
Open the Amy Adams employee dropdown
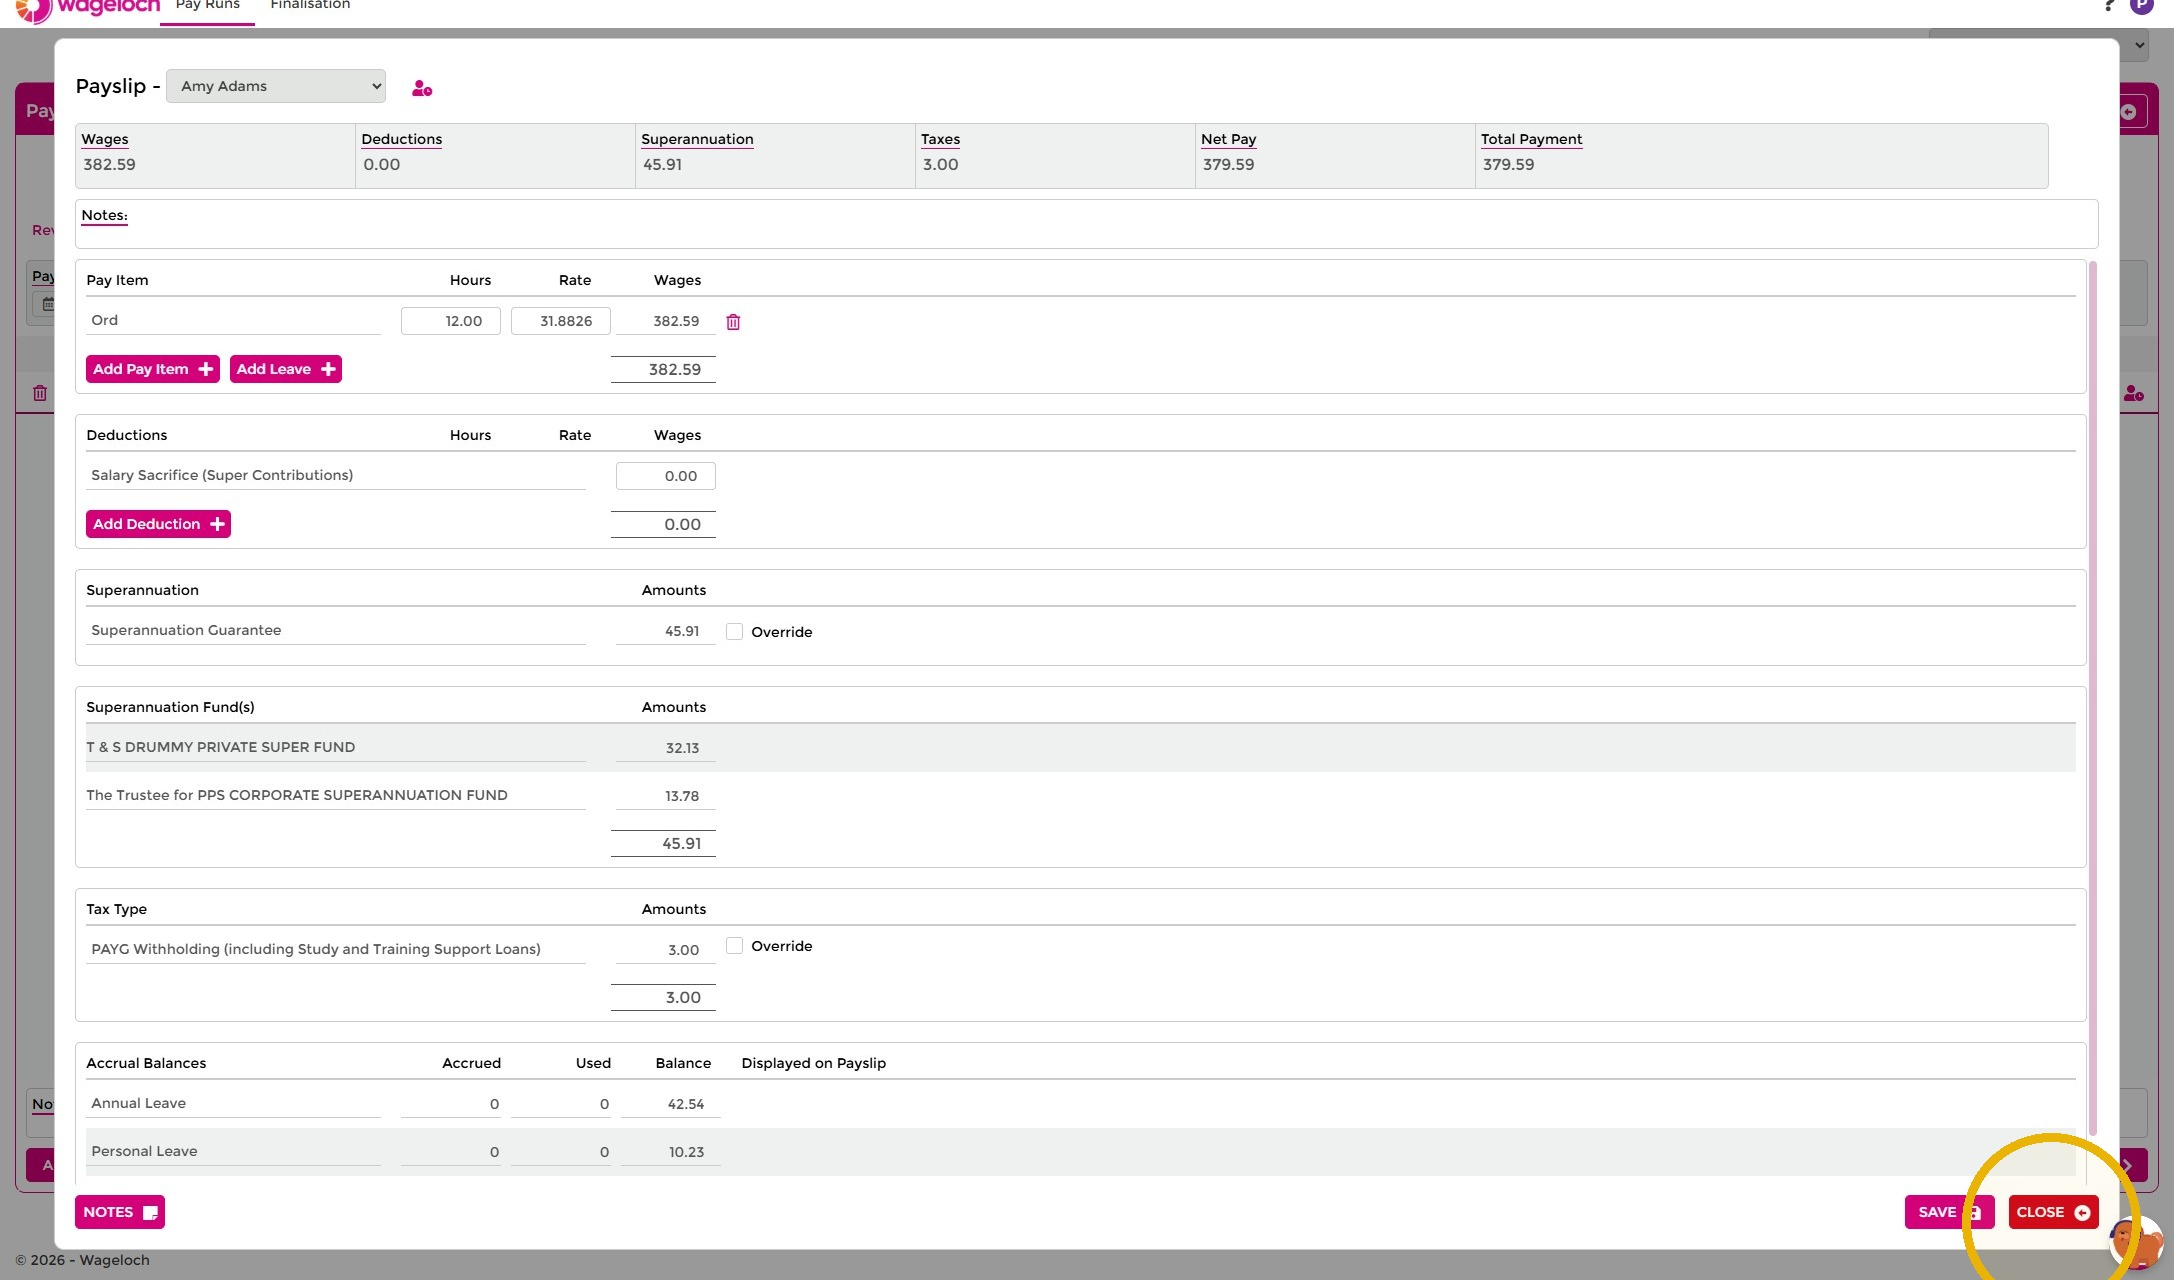(x=276, y=86)
